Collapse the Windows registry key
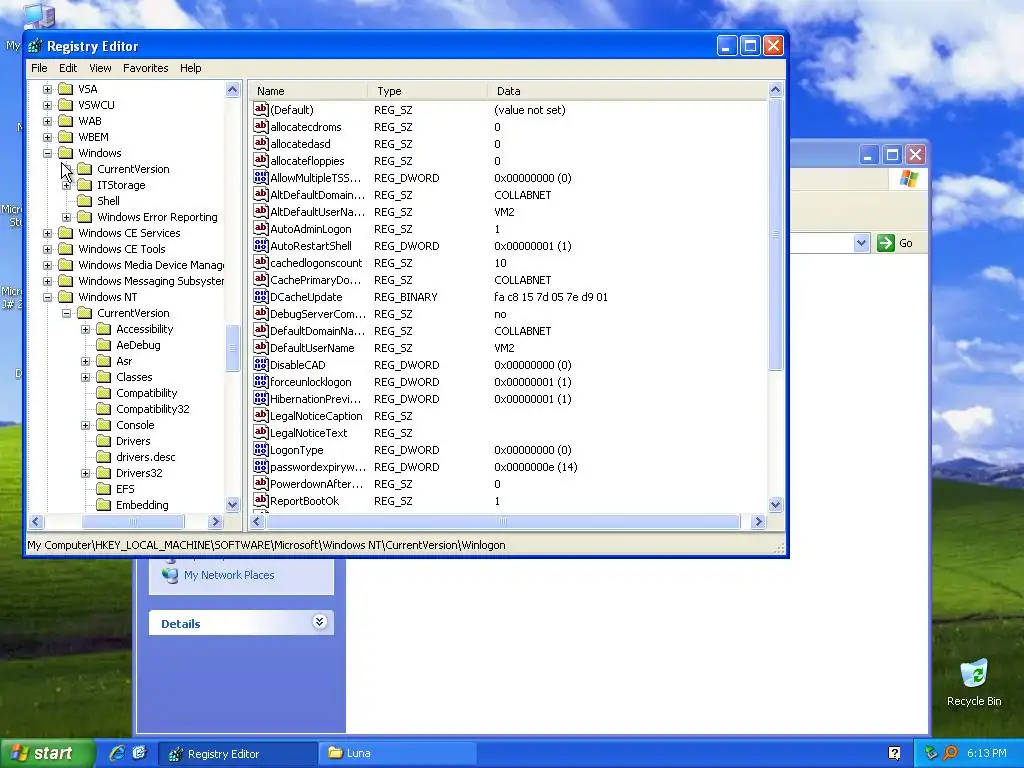 [x=48, y=153]
